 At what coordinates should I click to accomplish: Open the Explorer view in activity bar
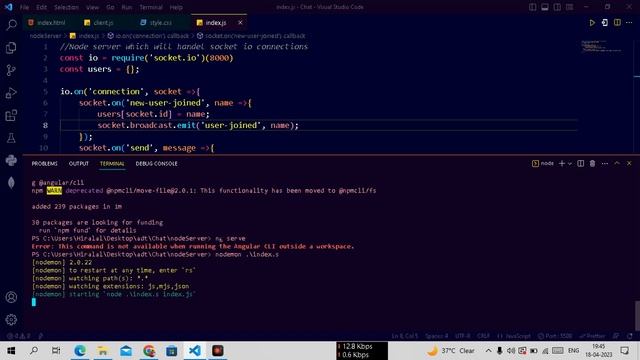point(11,48)
